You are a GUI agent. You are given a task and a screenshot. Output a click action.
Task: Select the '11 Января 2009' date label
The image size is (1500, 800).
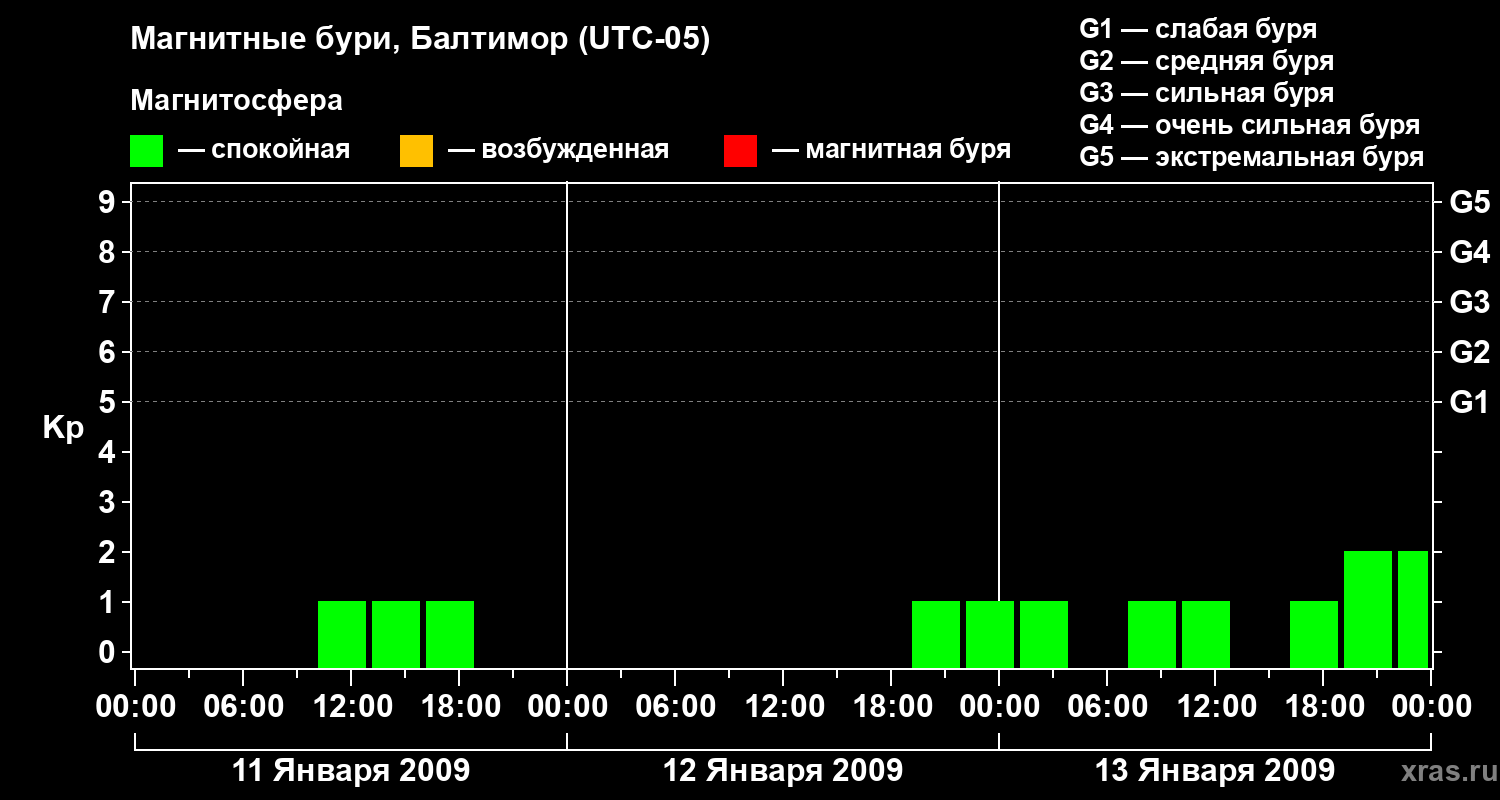tap(351, 771)
